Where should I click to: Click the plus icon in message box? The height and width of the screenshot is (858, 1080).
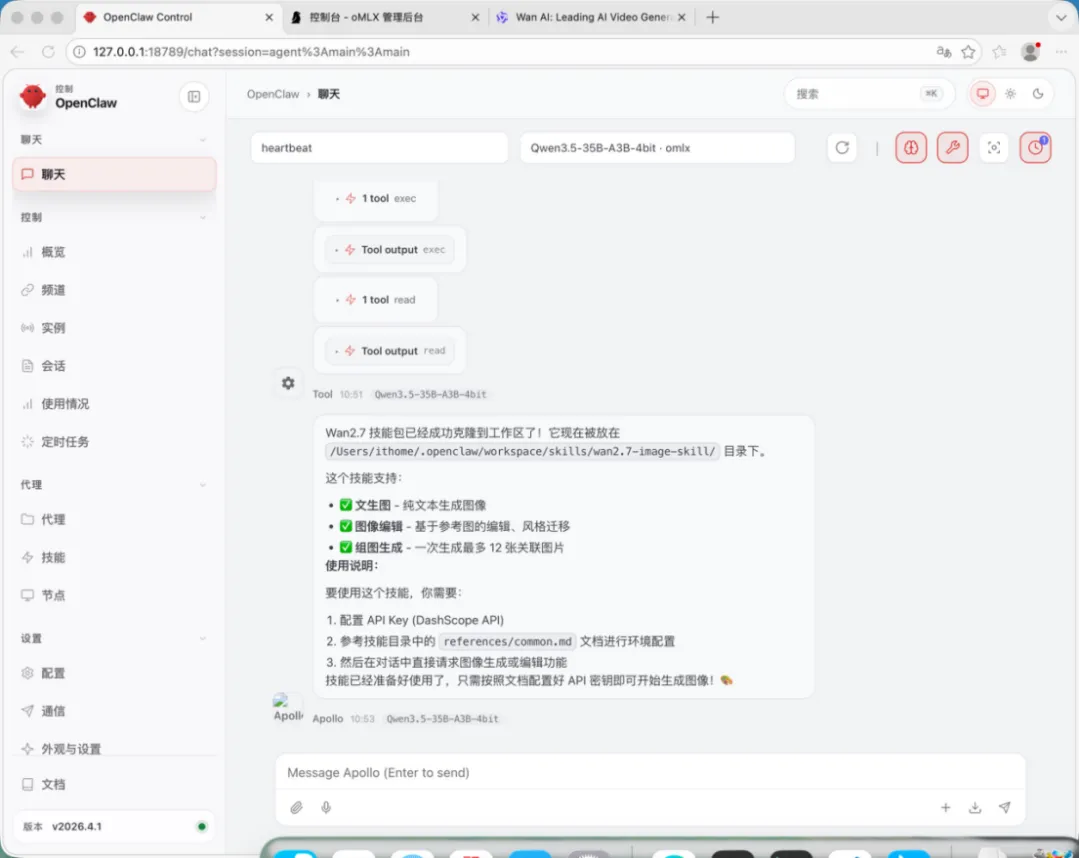(x=945, y=807)
